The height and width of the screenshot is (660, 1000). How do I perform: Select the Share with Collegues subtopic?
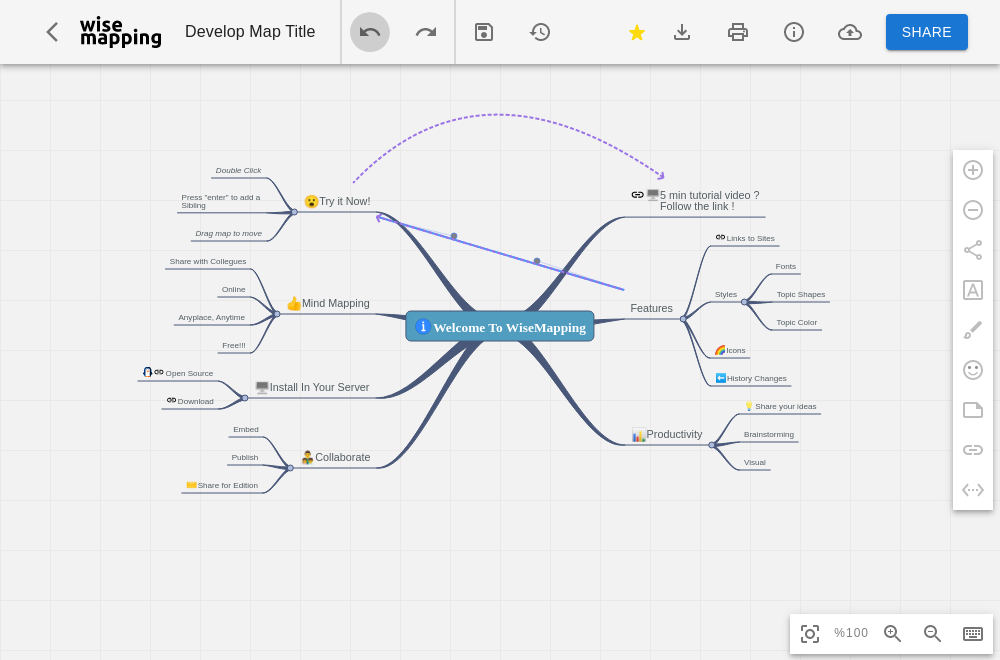click(x=208, y=261)
